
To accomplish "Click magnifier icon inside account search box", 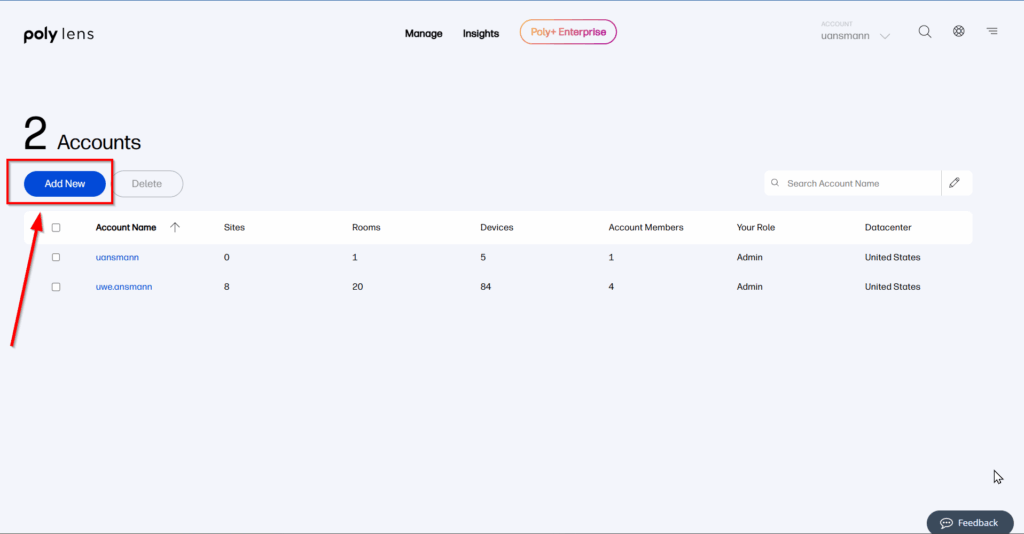I will [776, 183].
